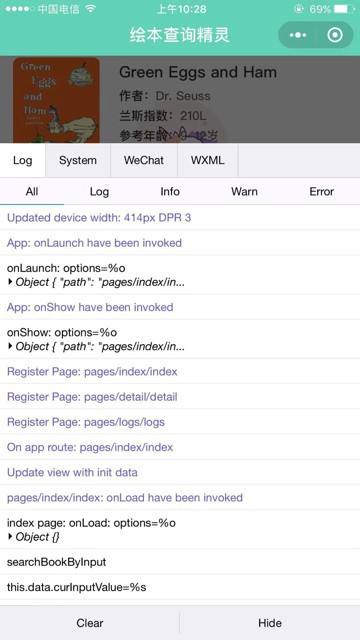Open the mini program three-dots menu

point(298,35)
